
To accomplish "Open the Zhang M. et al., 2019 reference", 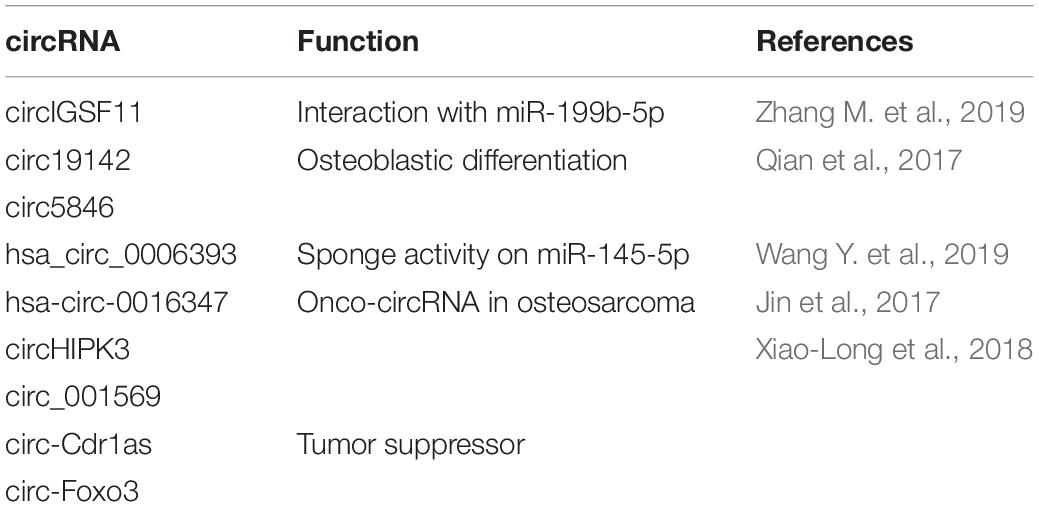I will pos(890,113).
